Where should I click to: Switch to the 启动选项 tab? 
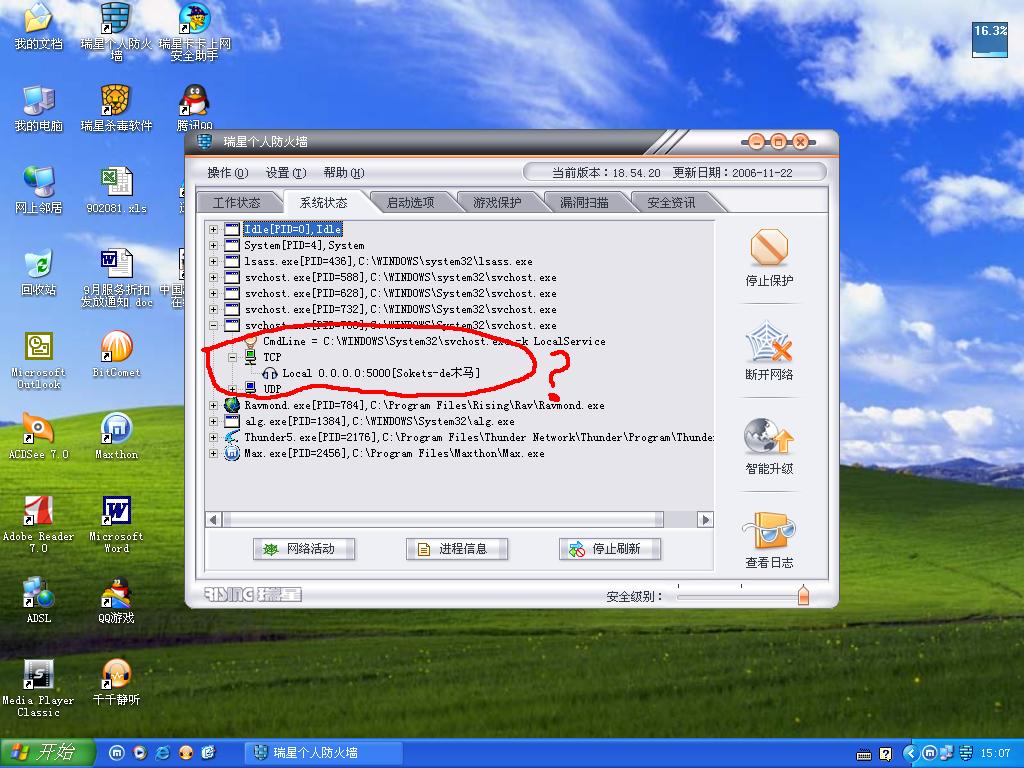click(410, 202)
